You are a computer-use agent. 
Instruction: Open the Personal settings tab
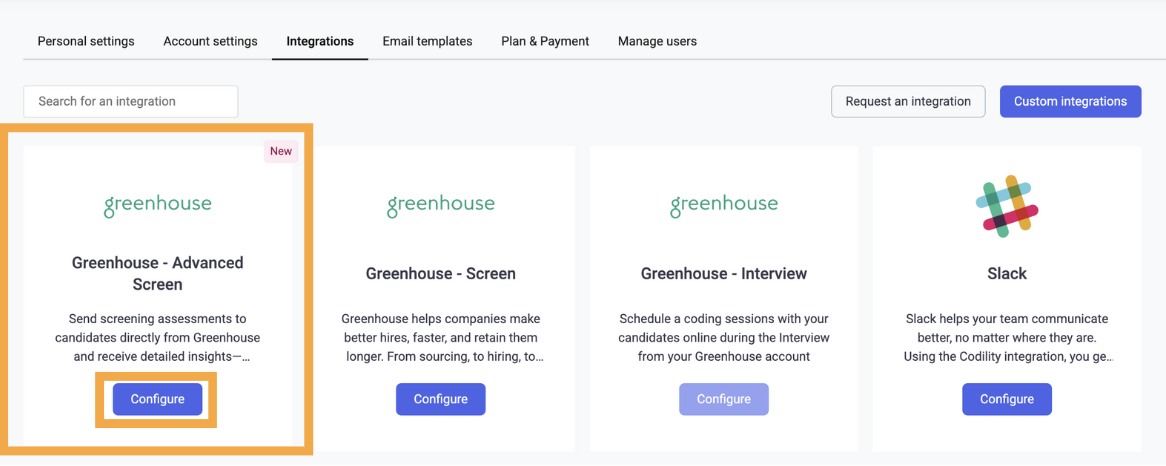coord(86,41)
